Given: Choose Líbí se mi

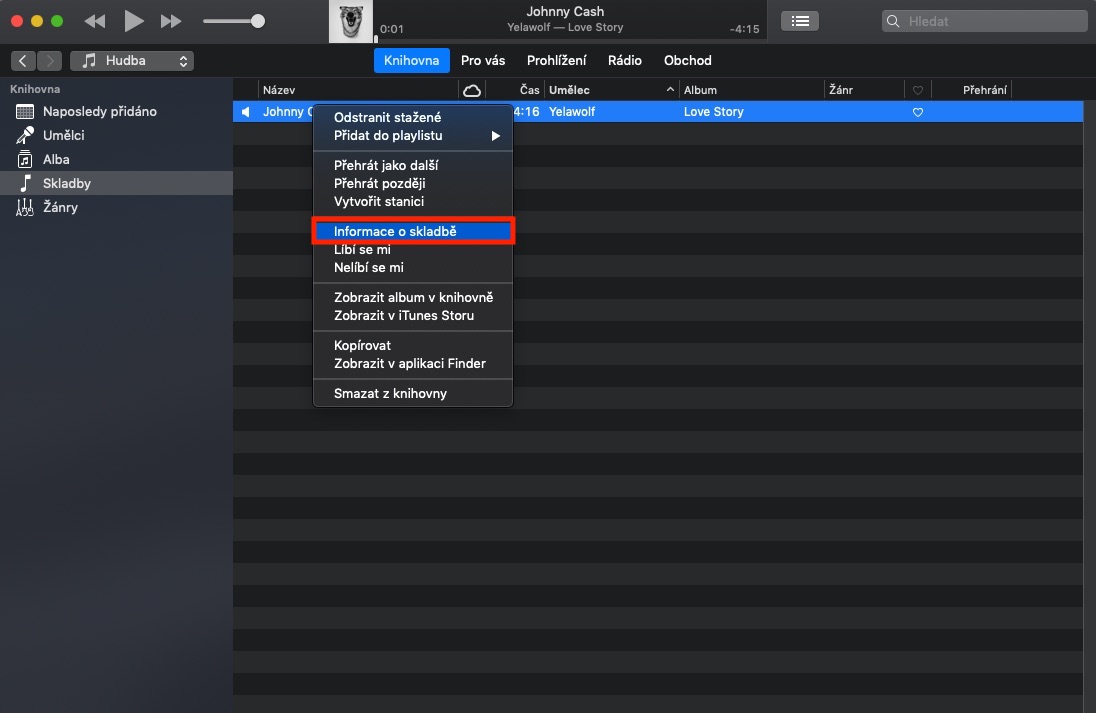Looking at the screenshot, I should coord(413,250).
